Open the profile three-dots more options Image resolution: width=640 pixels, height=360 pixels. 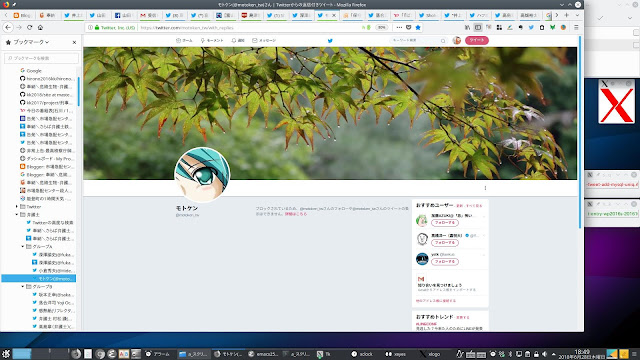point(485,188)
